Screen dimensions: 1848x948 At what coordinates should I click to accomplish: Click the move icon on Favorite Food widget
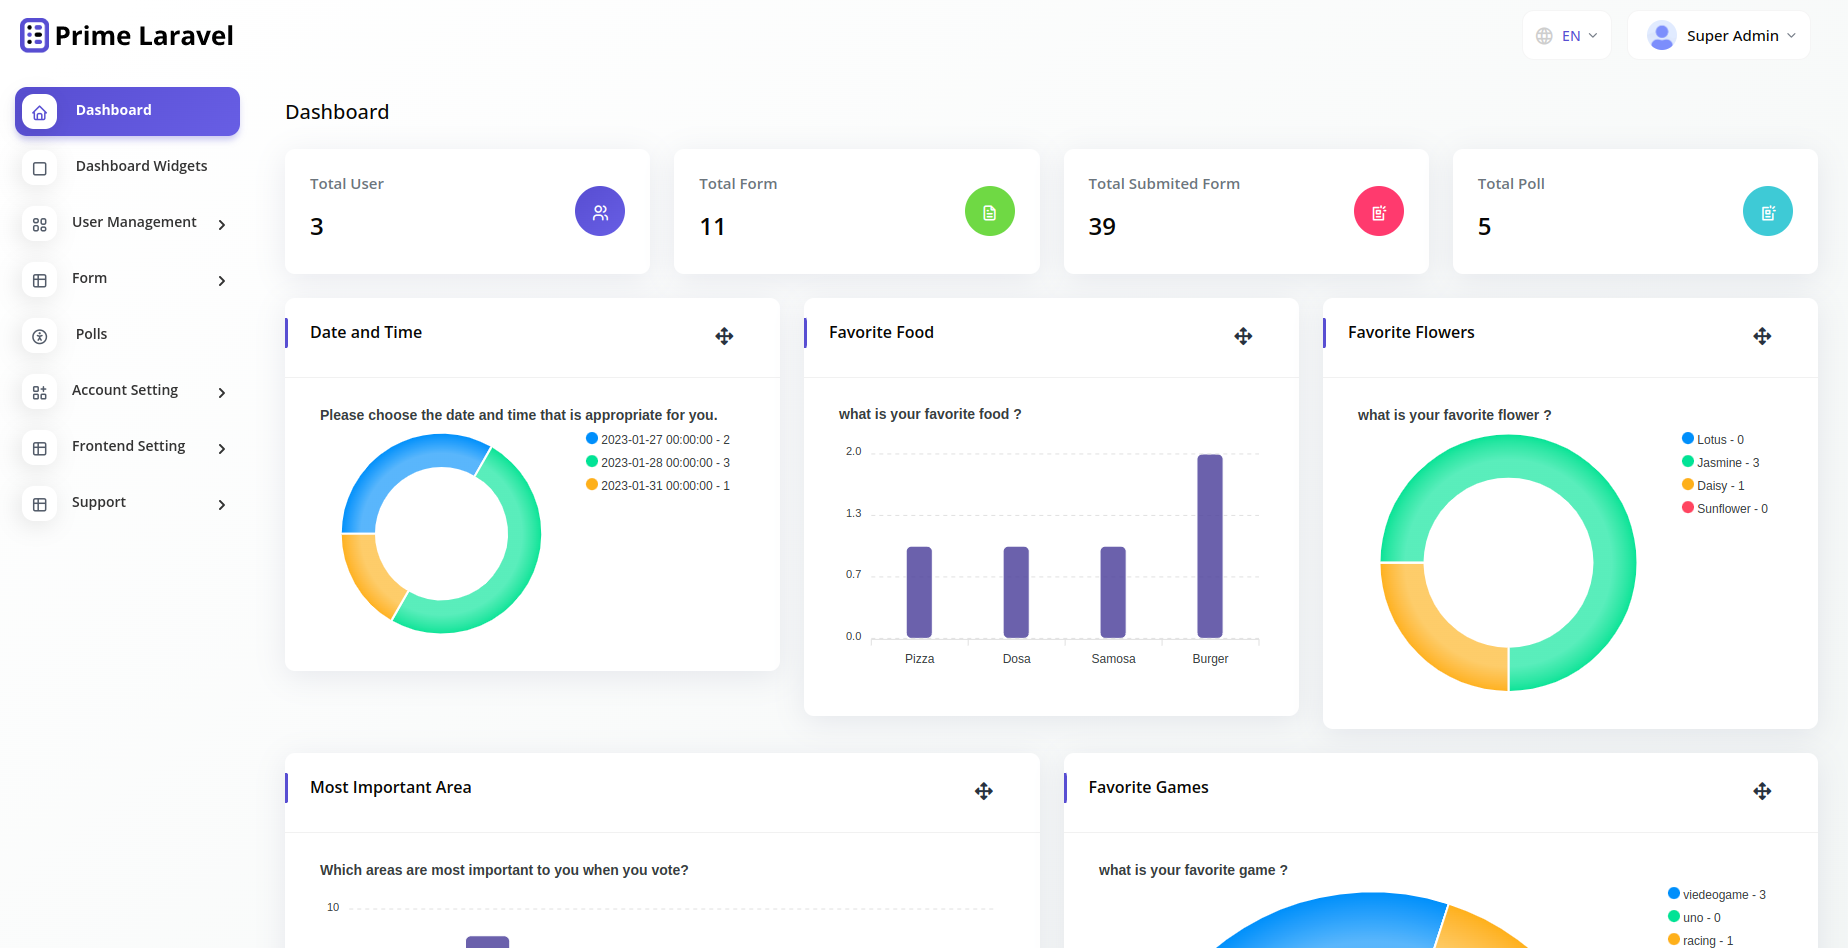click(x=1243, y=336)
